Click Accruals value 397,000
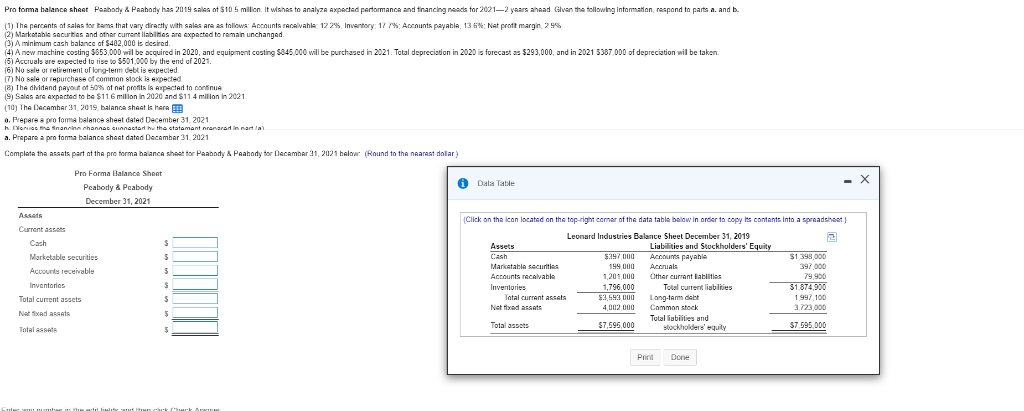The width and height of the screenshot is (1024, 411). coord(813,267)
